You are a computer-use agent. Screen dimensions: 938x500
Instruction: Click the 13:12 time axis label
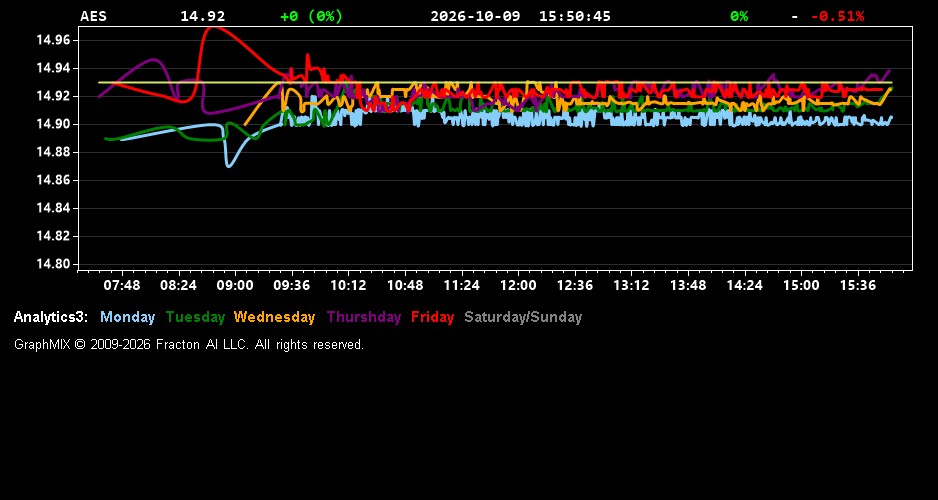[632, 286]
